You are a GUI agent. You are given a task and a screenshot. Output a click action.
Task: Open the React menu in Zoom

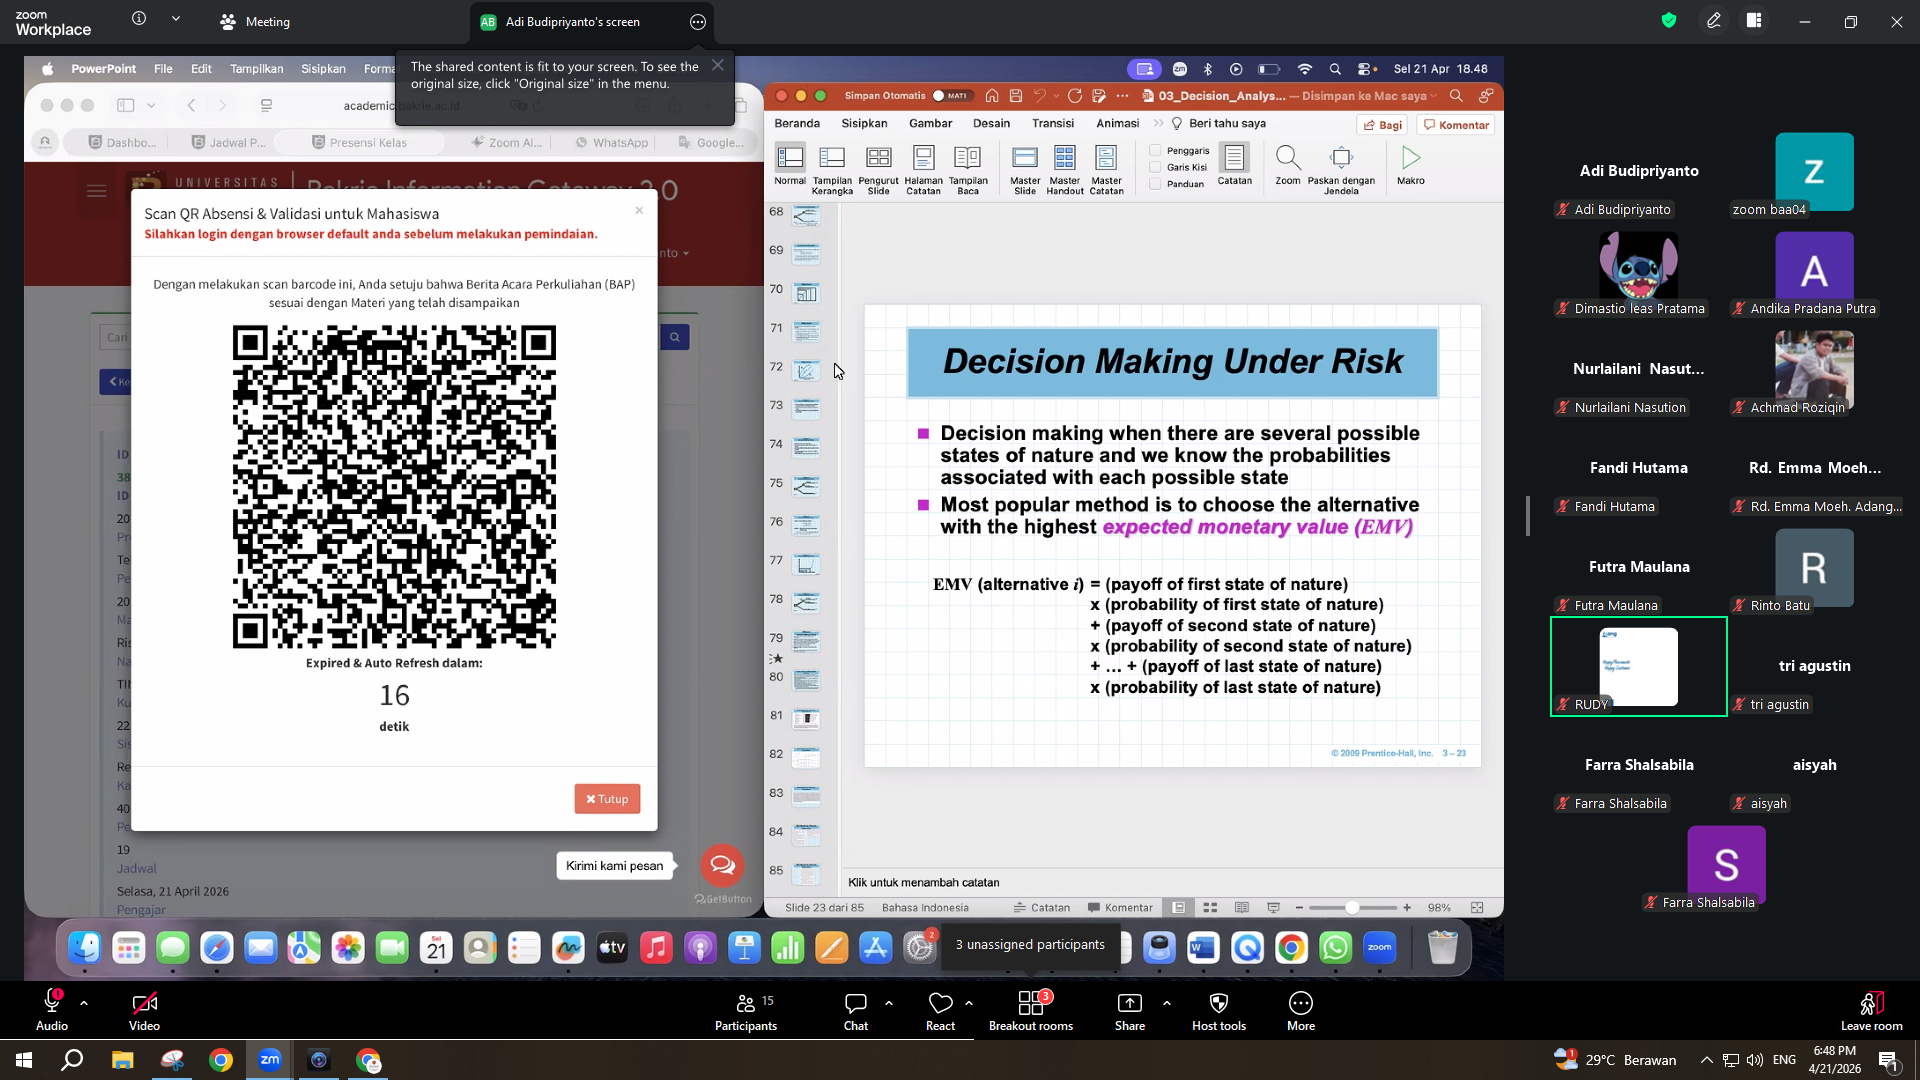(x=940, y=1011)
